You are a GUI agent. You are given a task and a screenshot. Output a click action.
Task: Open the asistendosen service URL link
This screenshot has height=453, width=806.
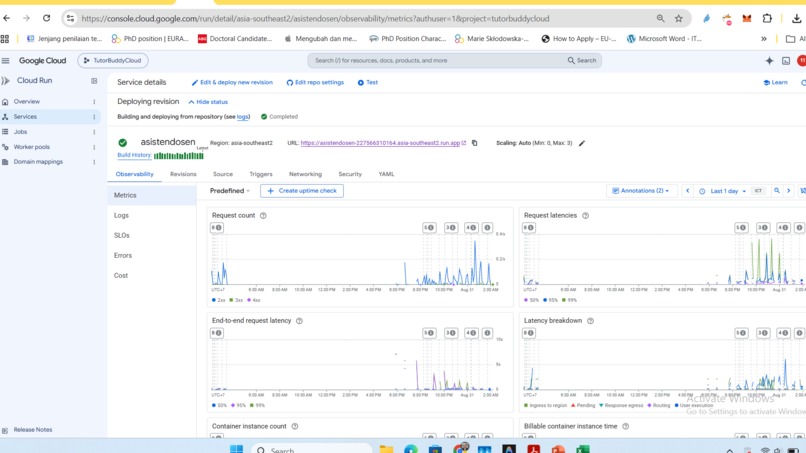(380, 143)
